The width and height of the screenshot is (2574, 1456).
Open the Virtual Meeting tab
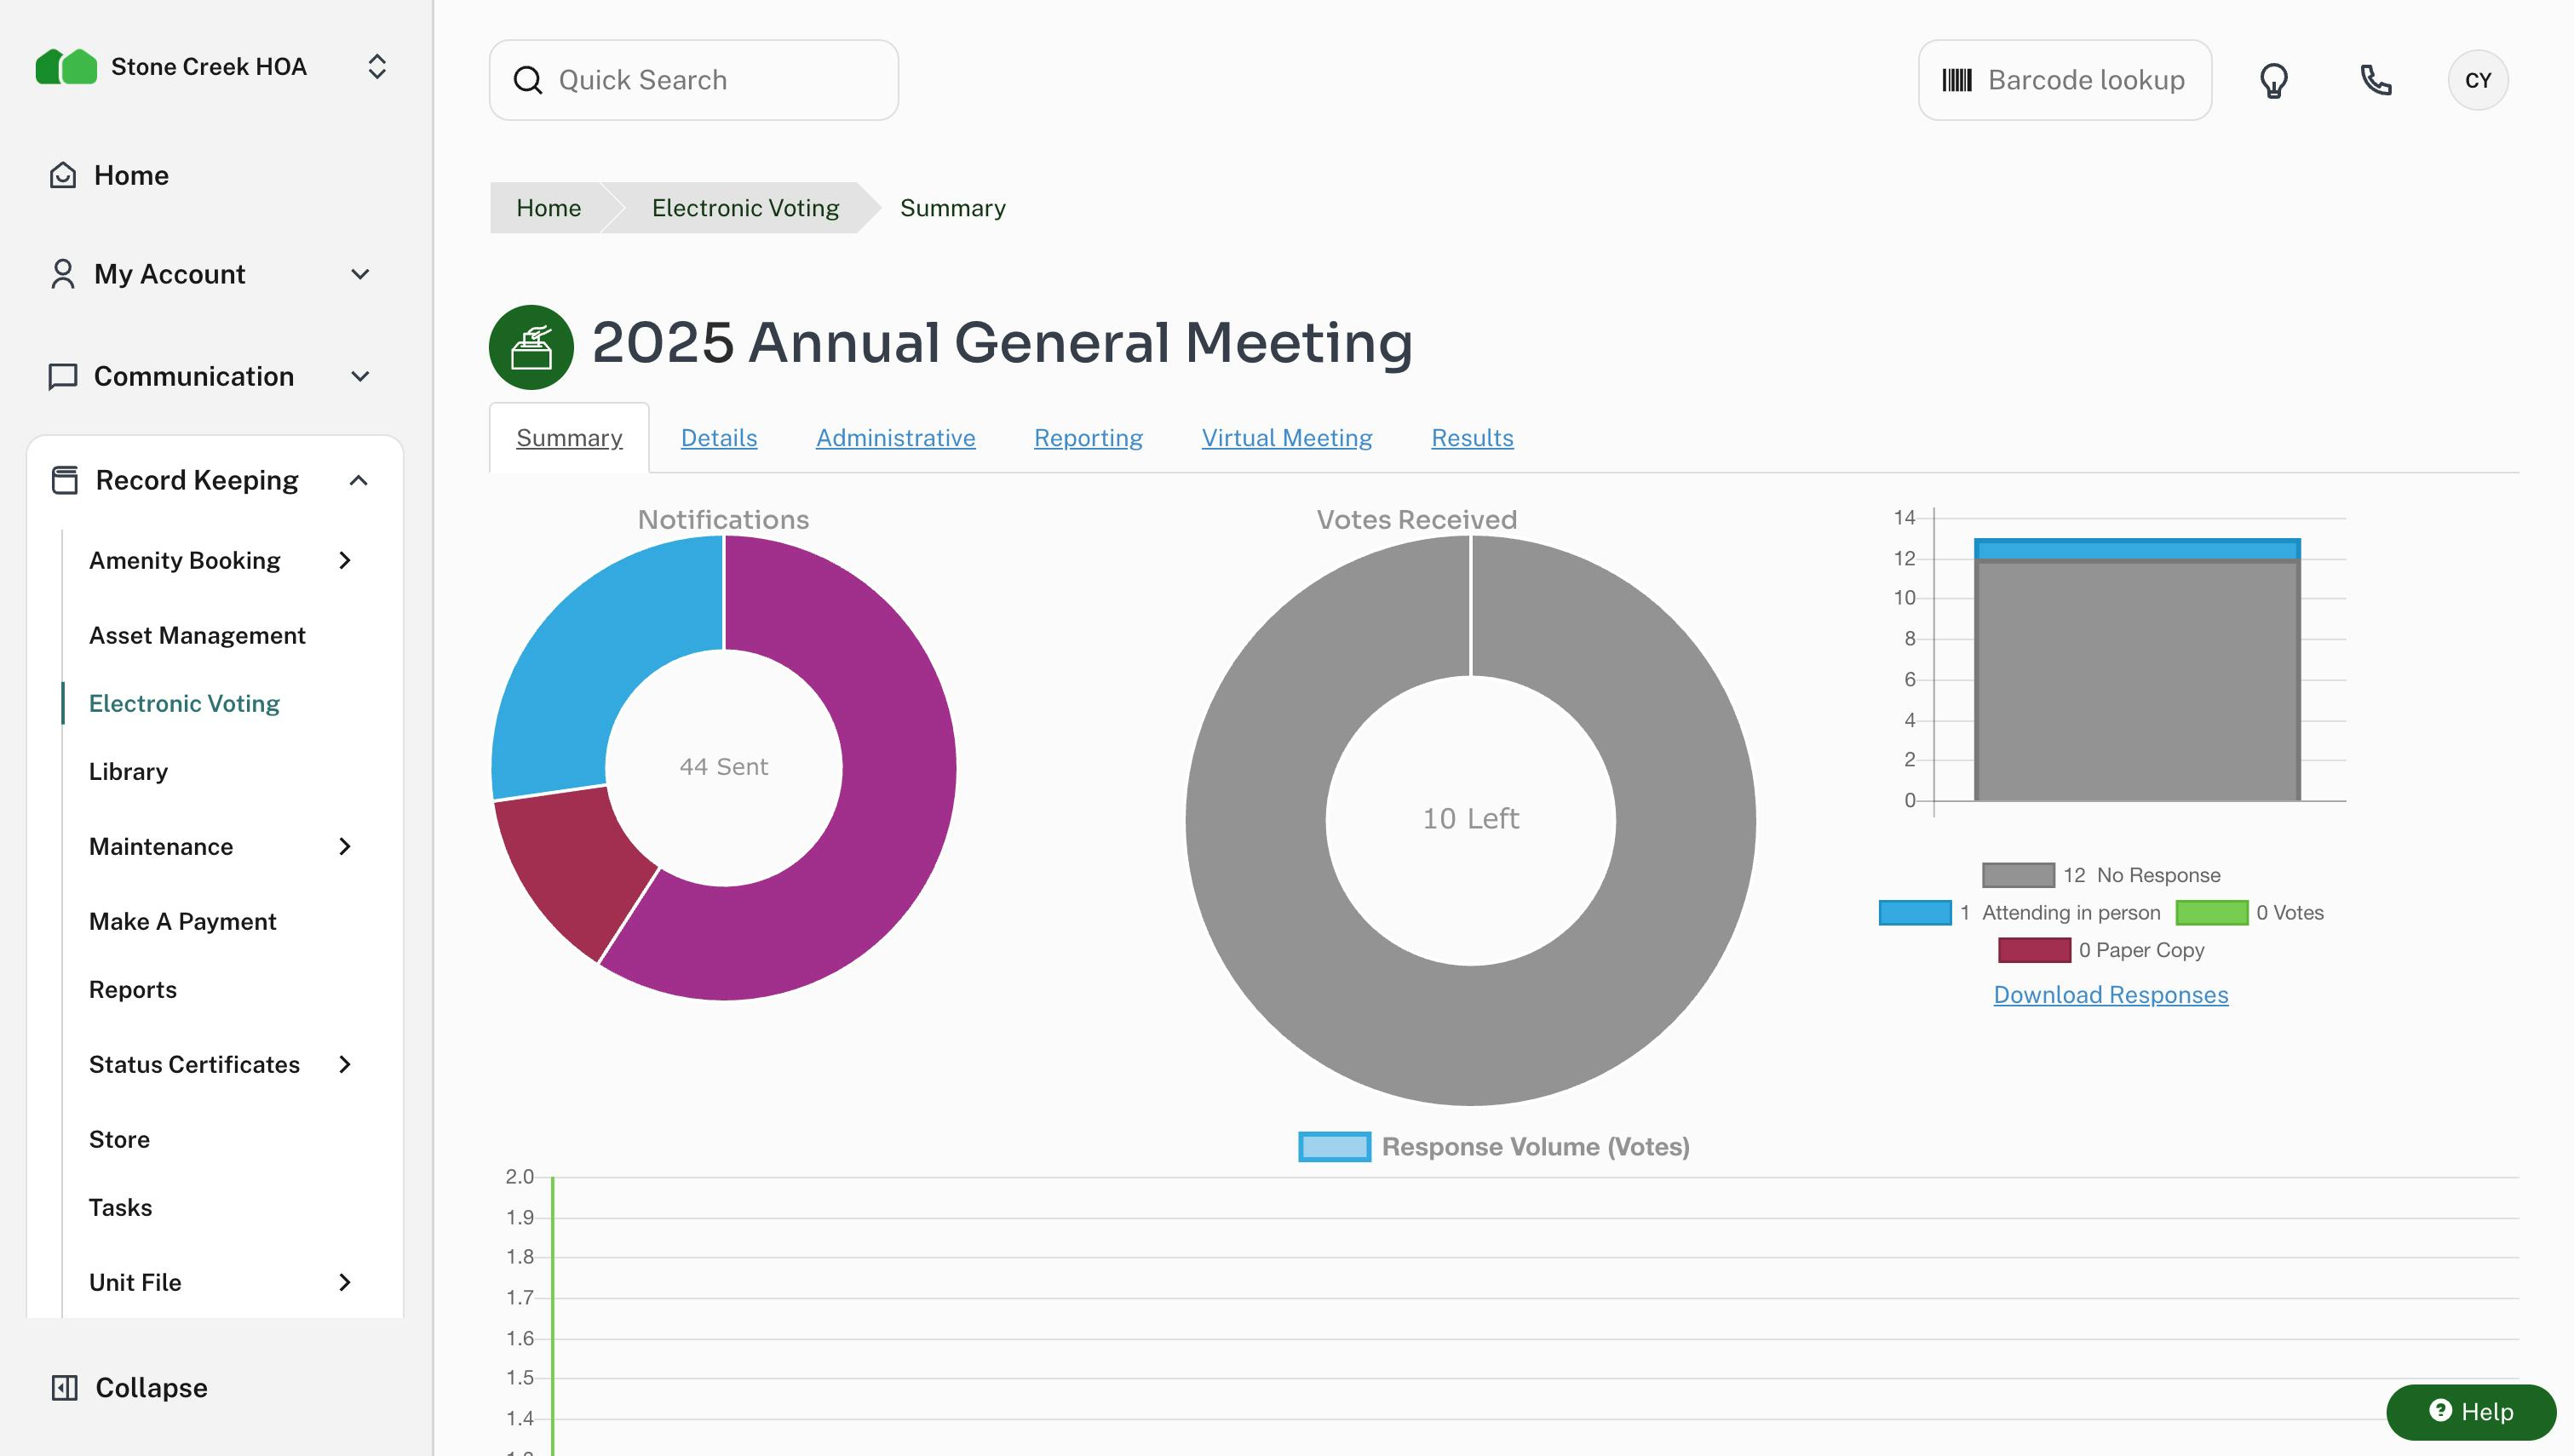click(1286, 437)
